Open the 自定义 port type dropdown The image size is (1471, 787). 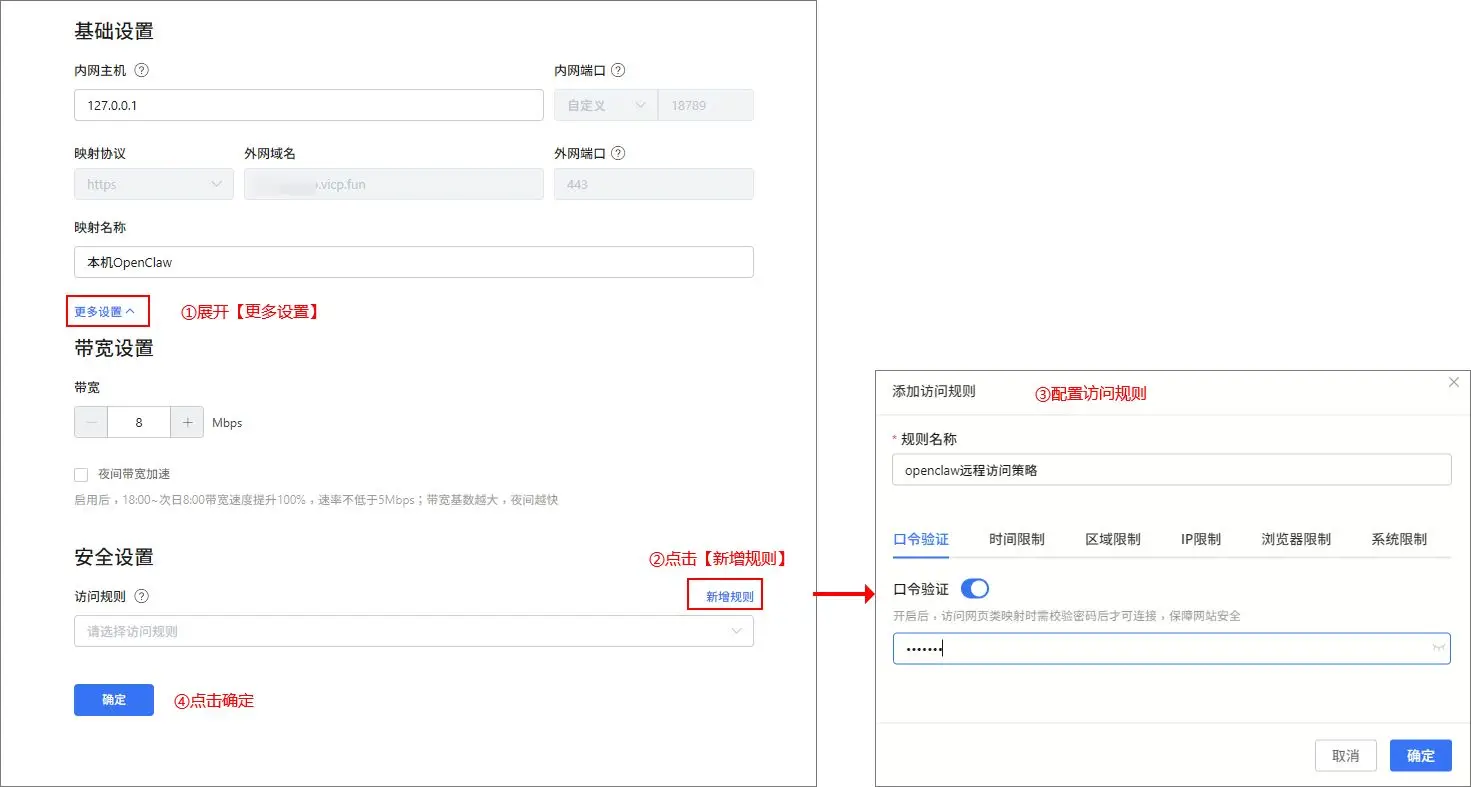[x=604, y=105]
